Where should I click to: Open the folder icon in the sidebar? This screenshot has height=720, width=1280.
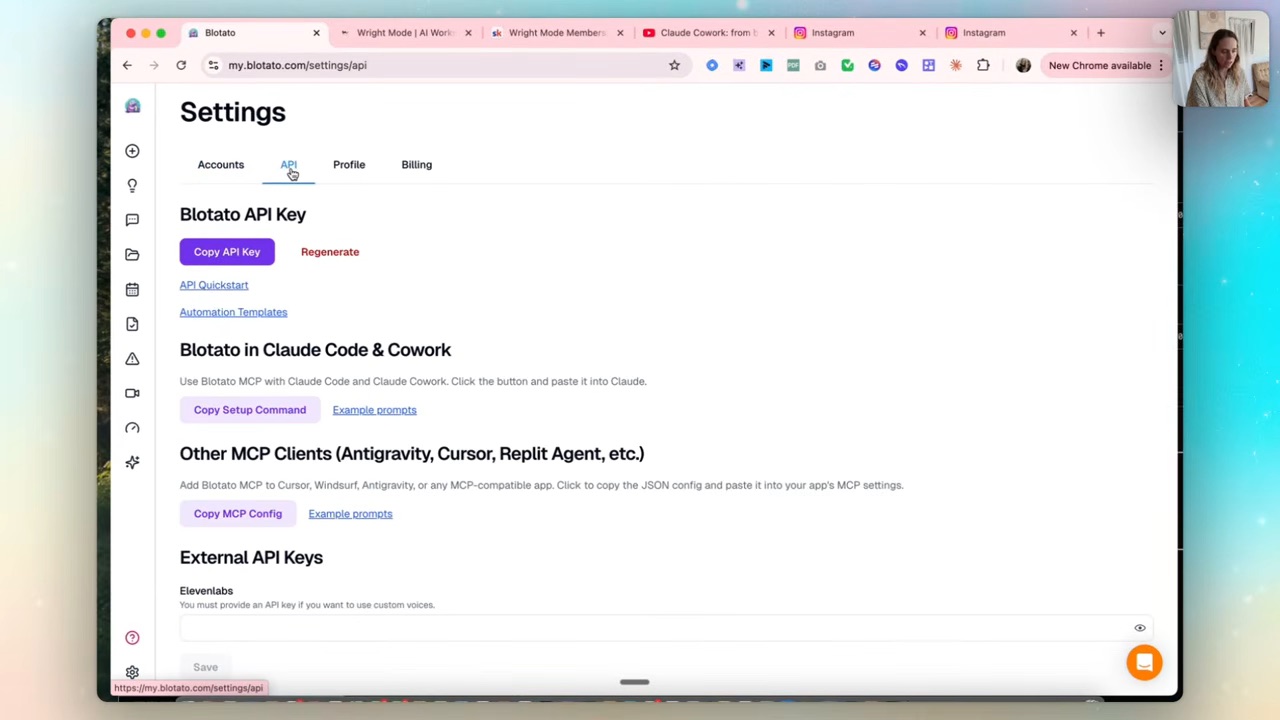[x=132, y=255]
